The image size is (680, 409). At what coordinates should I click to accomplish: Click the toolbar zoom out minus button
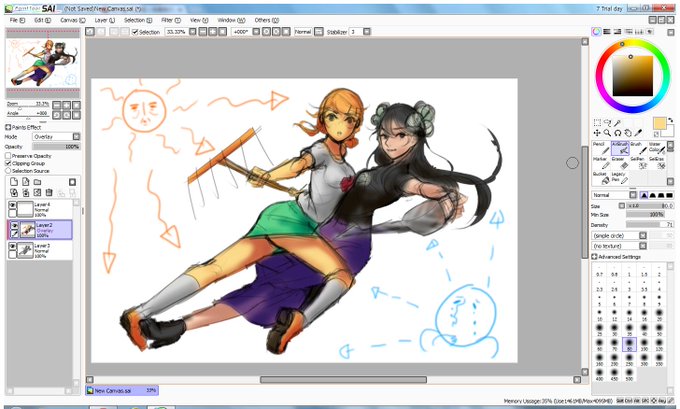pos(203,32)
